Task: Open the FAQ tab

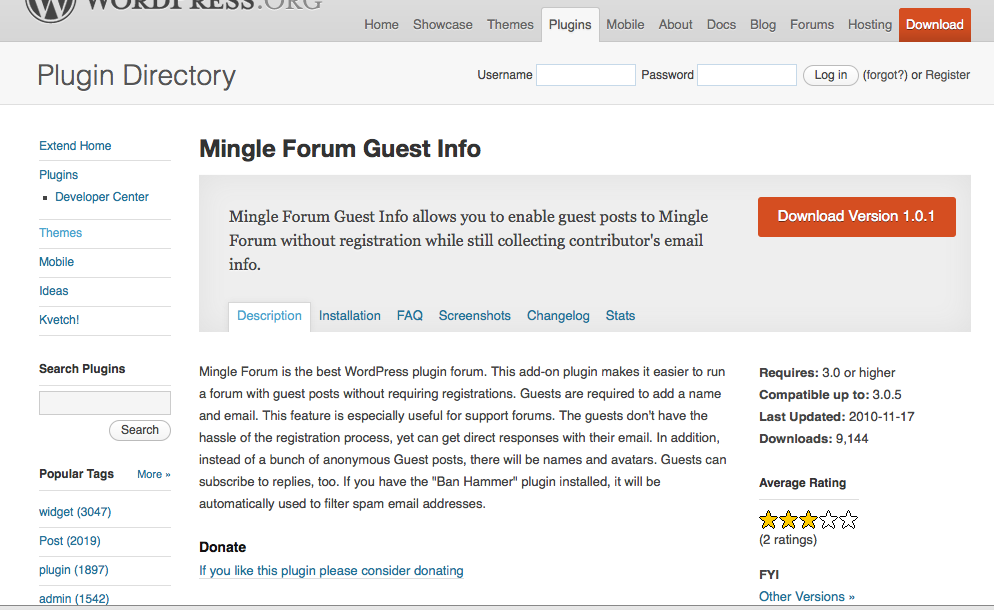Action: 410,316
